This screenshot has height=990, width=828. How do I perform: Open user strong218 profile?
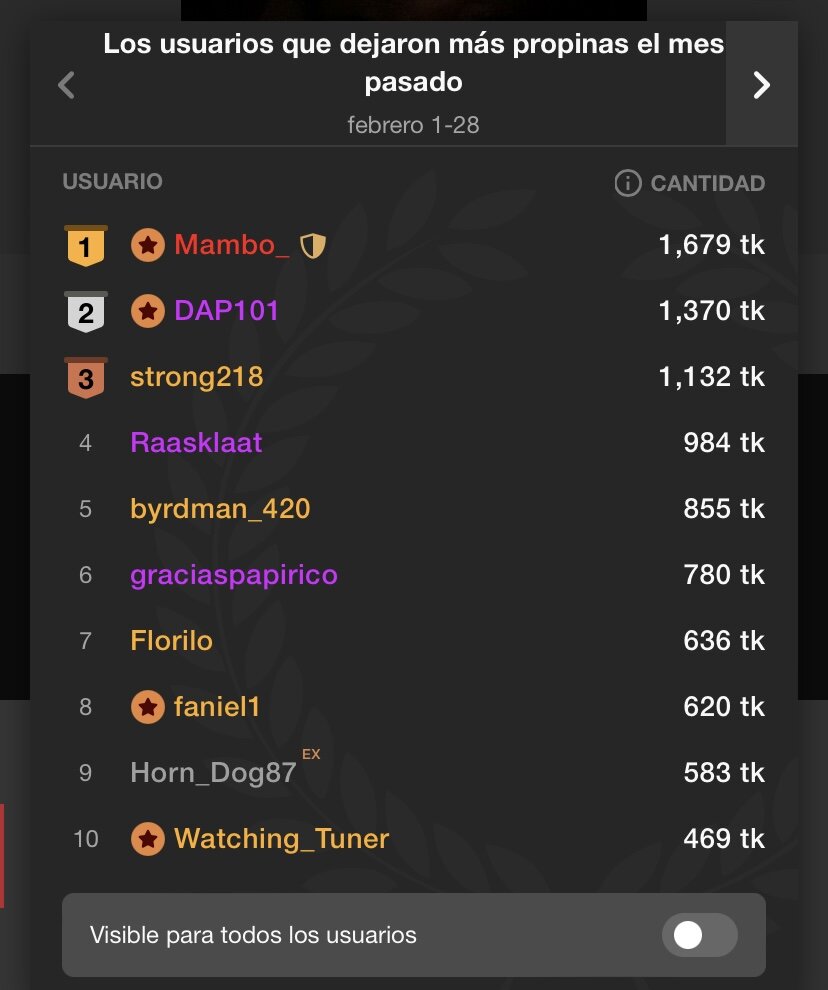pos(196,378)
